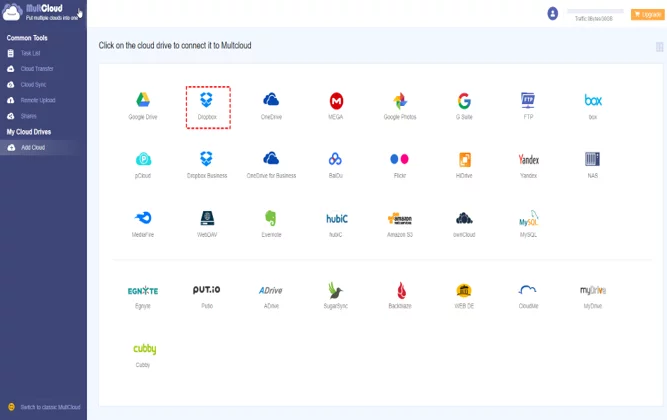Choose the ADrive icon
Image resolution: width=667 pixels, height=420 pixels.
[x=271, y=290]
